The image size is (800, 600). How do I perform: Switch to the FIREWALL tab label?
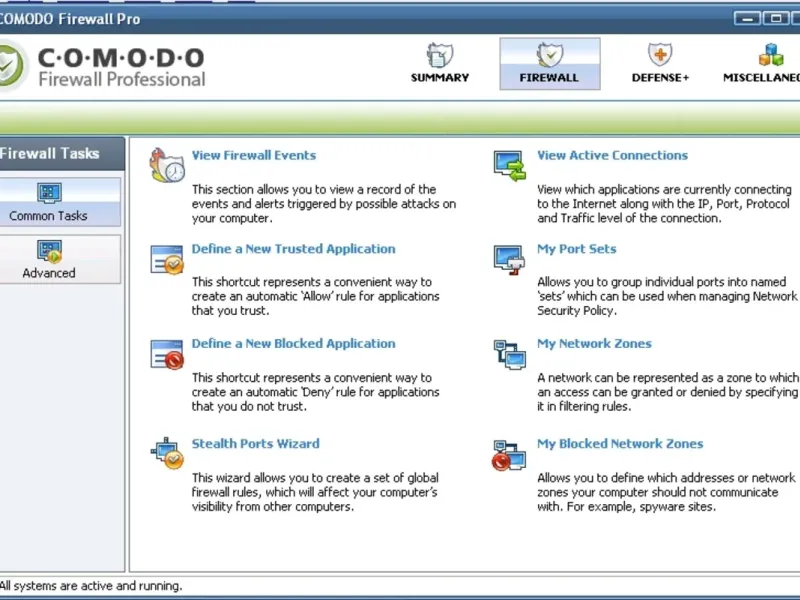pyautogui.click(x=549, y=78)
